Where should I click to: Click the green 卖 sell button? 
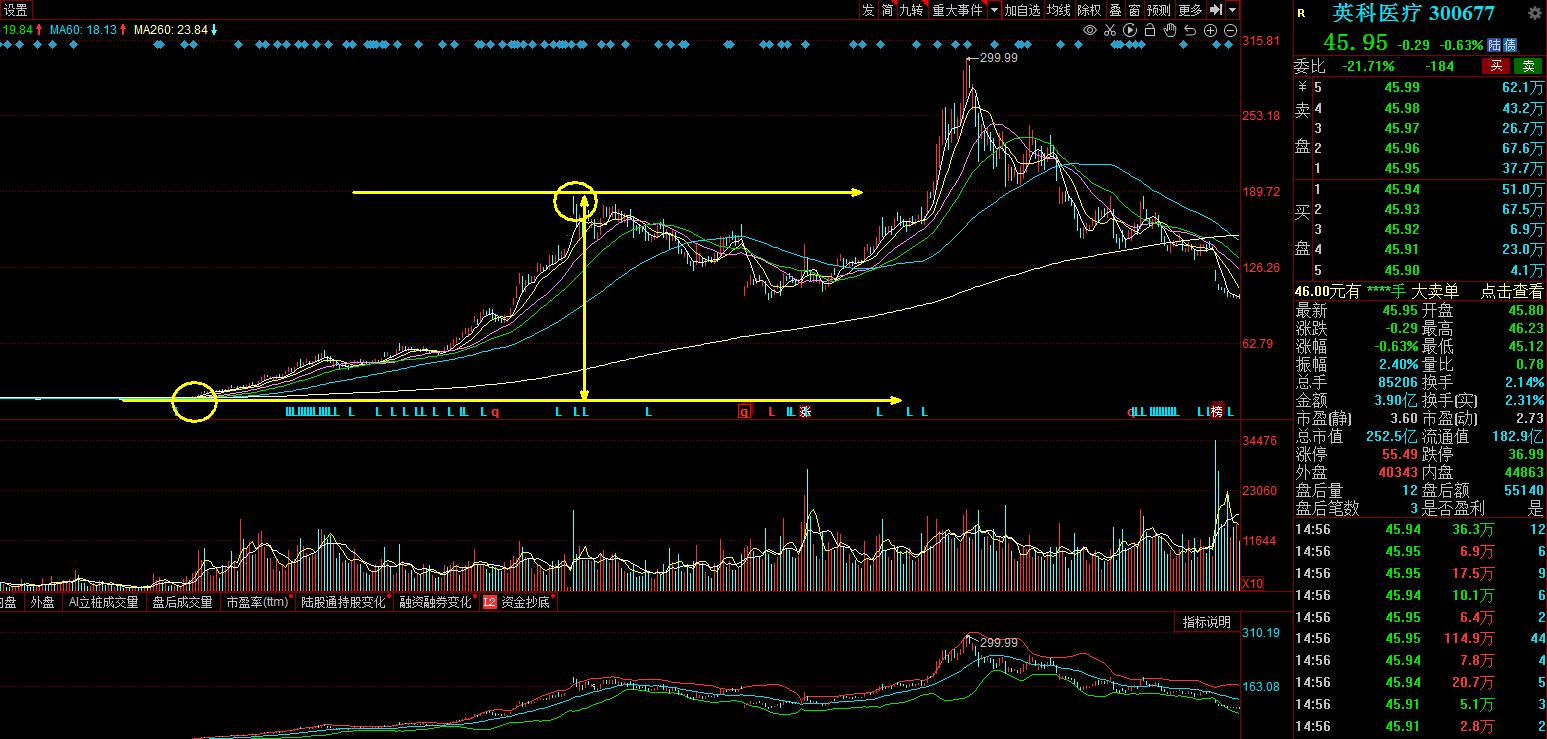[1527, 66]
